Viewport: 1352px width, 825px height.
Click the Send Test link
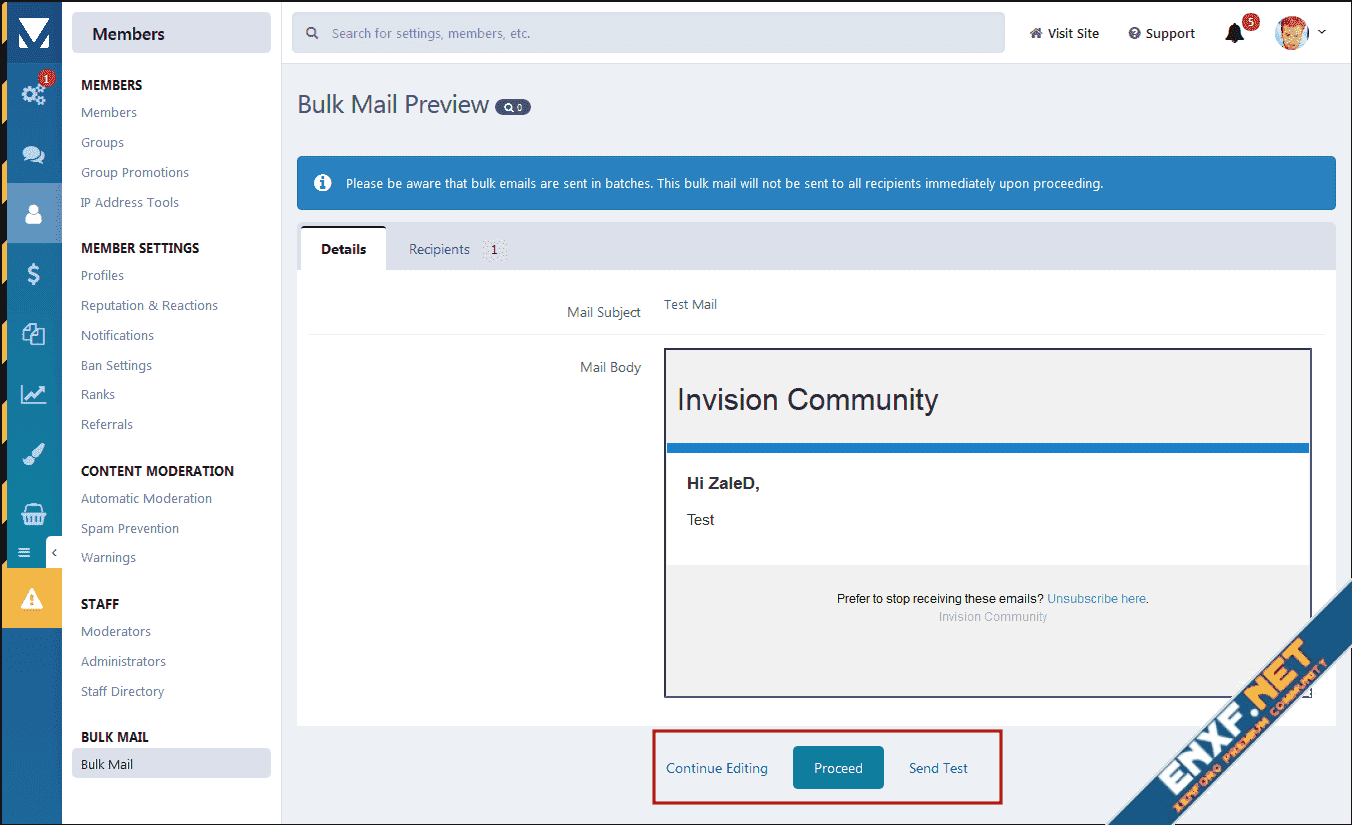pos(938,768)
